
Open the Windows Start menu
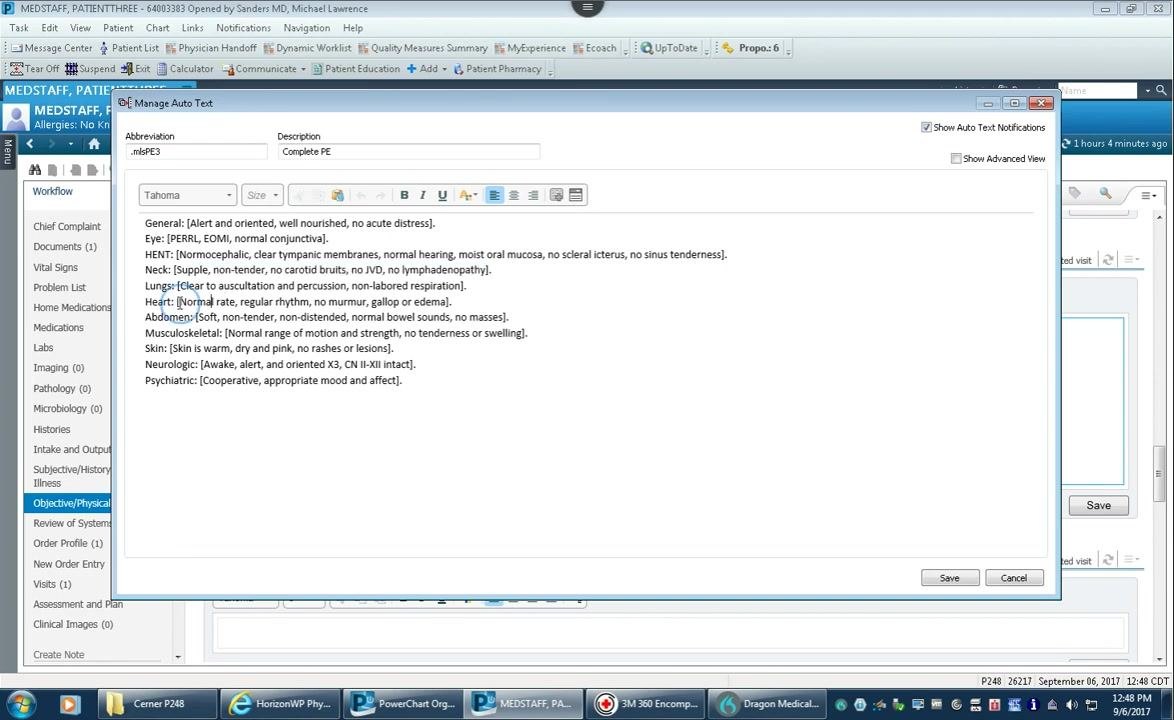pyautogui.click(x=21, y=704)
